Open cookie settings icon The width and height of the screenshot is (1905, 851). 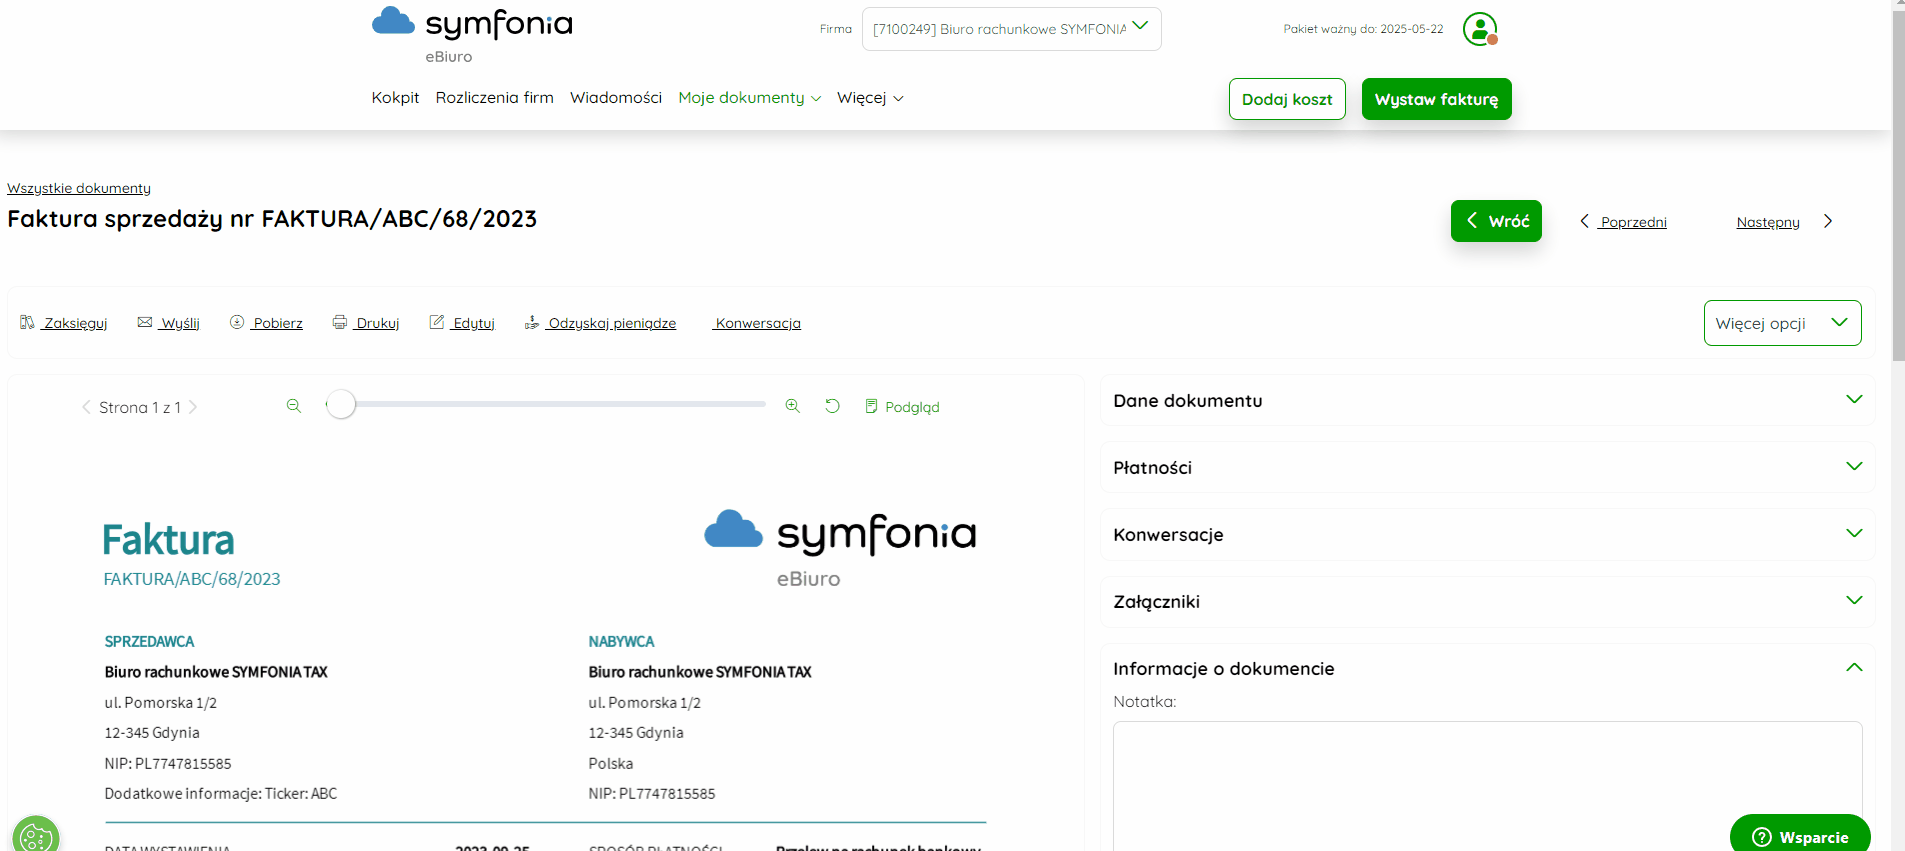[36, 836]
